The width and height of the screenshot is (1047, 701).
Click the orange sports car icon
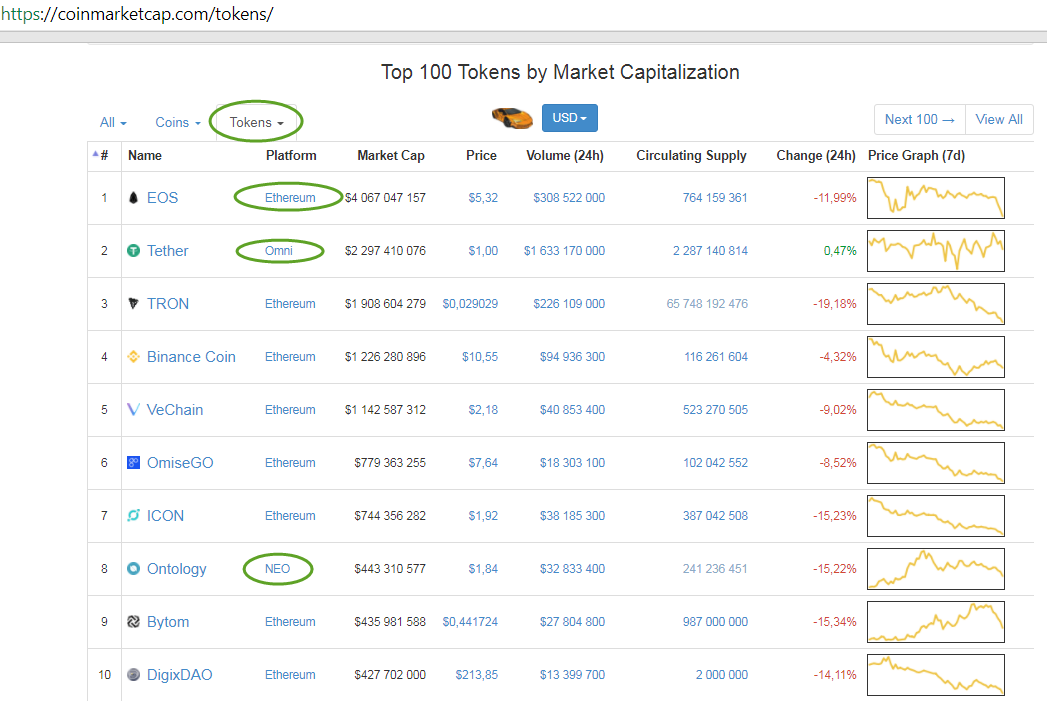tap(512, 118)
